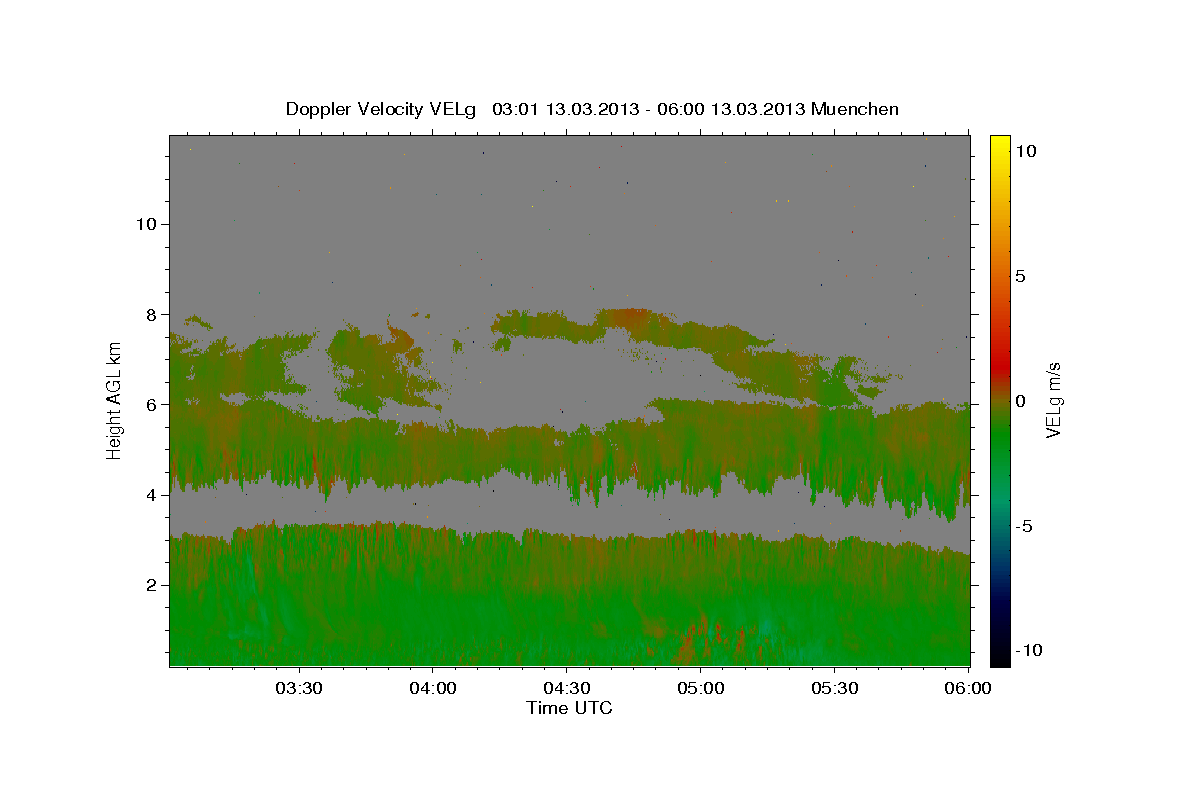Click the colorbar value 0 label

[x=1020, y=401]
